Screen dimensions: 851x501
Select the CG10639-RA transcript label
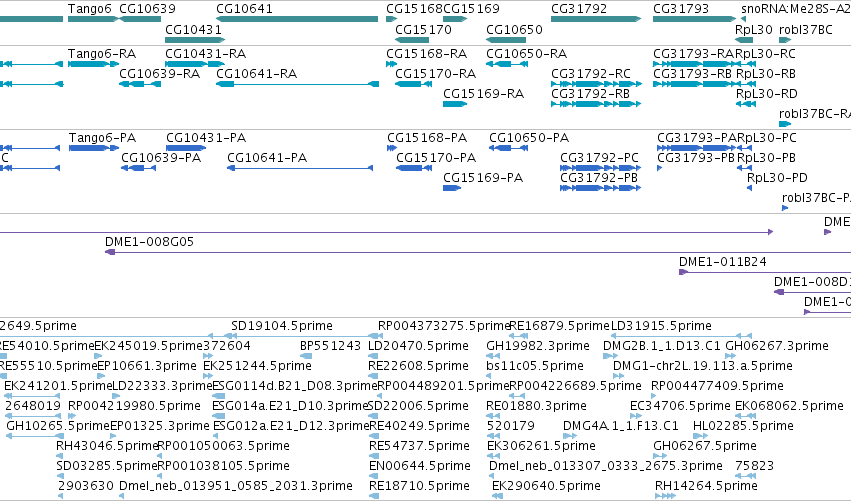point(159,73)
